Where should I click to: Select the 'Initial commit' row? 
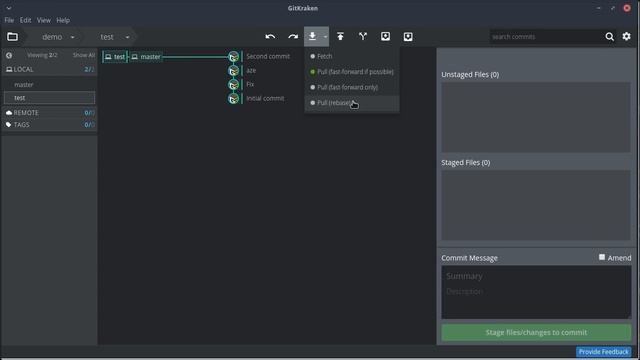point(265,98)
